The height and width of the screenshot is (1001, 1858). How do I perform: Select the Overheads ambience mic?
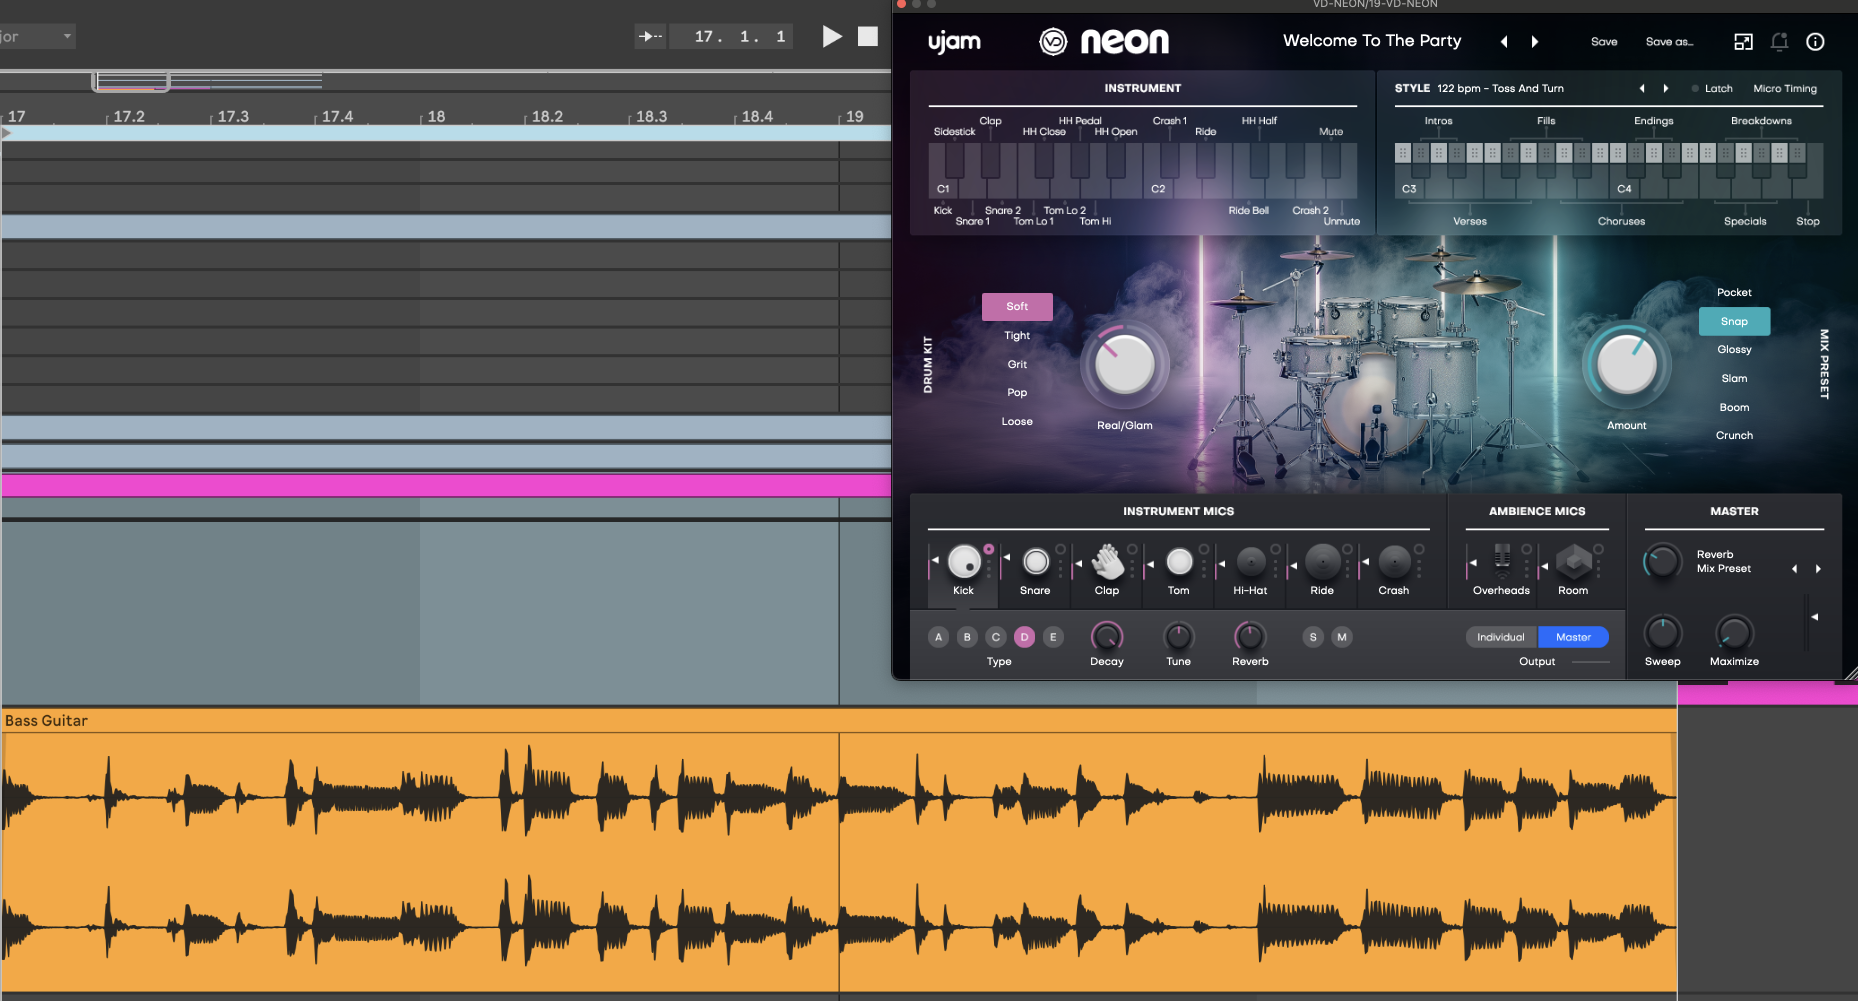click(1502, 561)
